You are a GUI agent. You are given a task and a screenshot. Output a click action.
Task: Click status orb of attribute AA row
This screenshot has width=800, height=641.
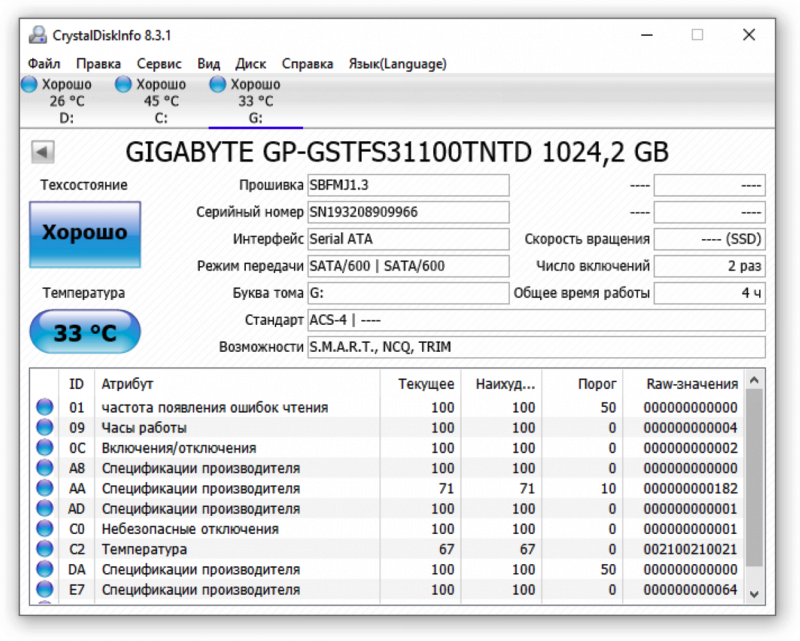coord(45,488)
